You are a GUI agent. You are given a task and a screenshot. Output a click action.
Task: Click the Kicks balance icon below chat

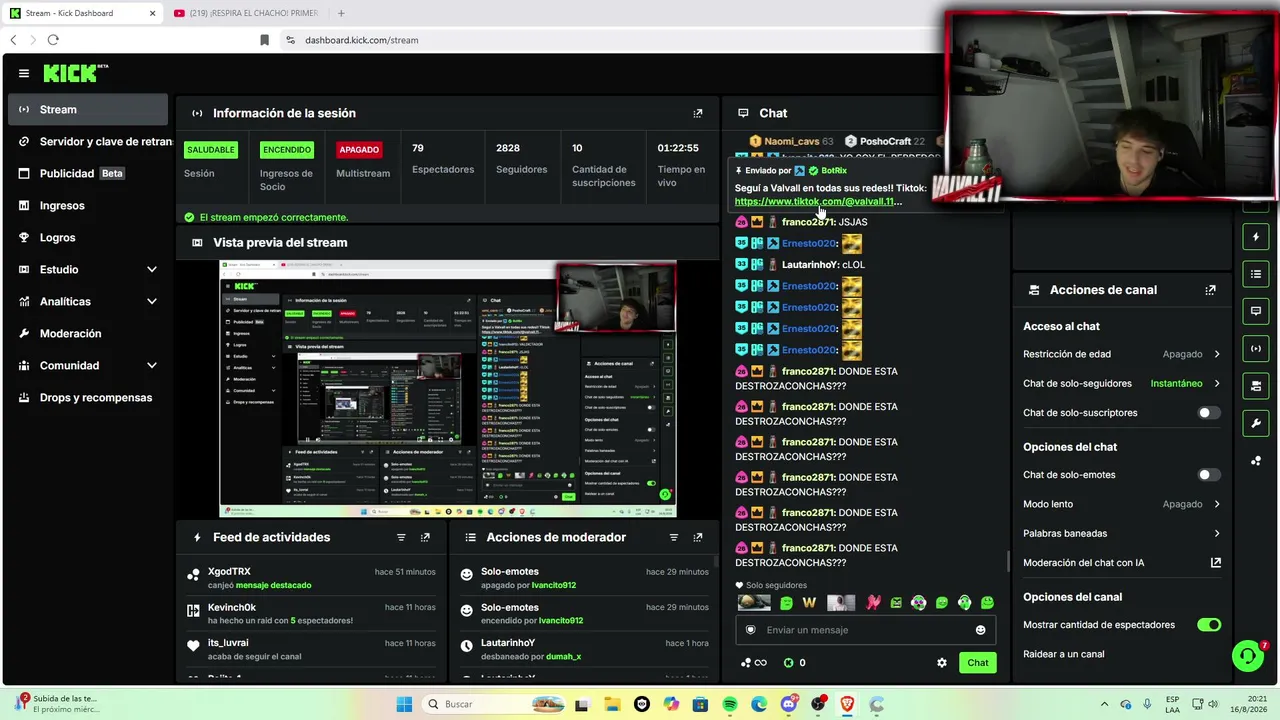[x=788, y=662]
